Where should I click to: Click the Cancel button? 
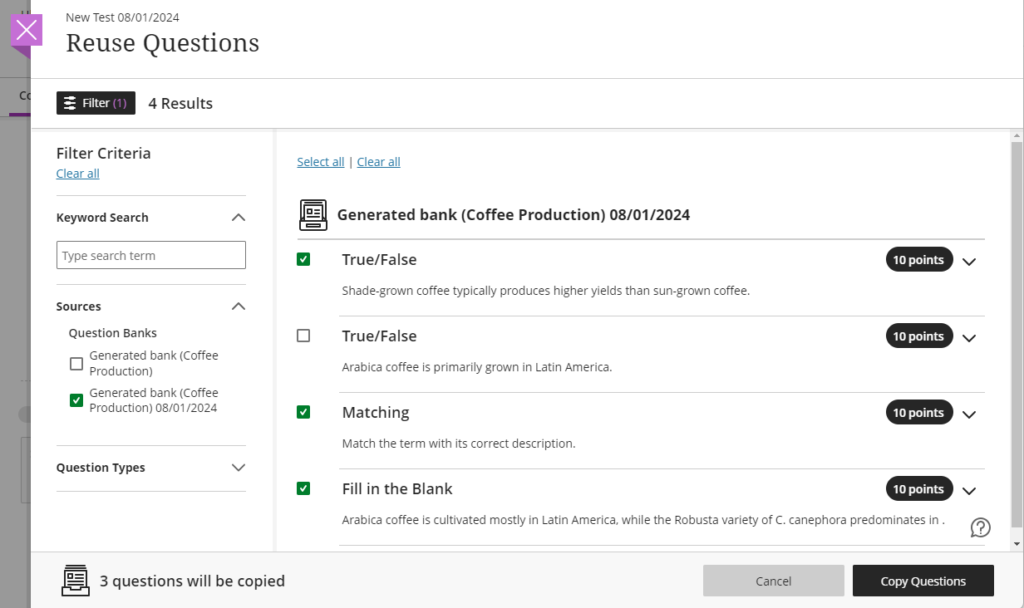773,581
